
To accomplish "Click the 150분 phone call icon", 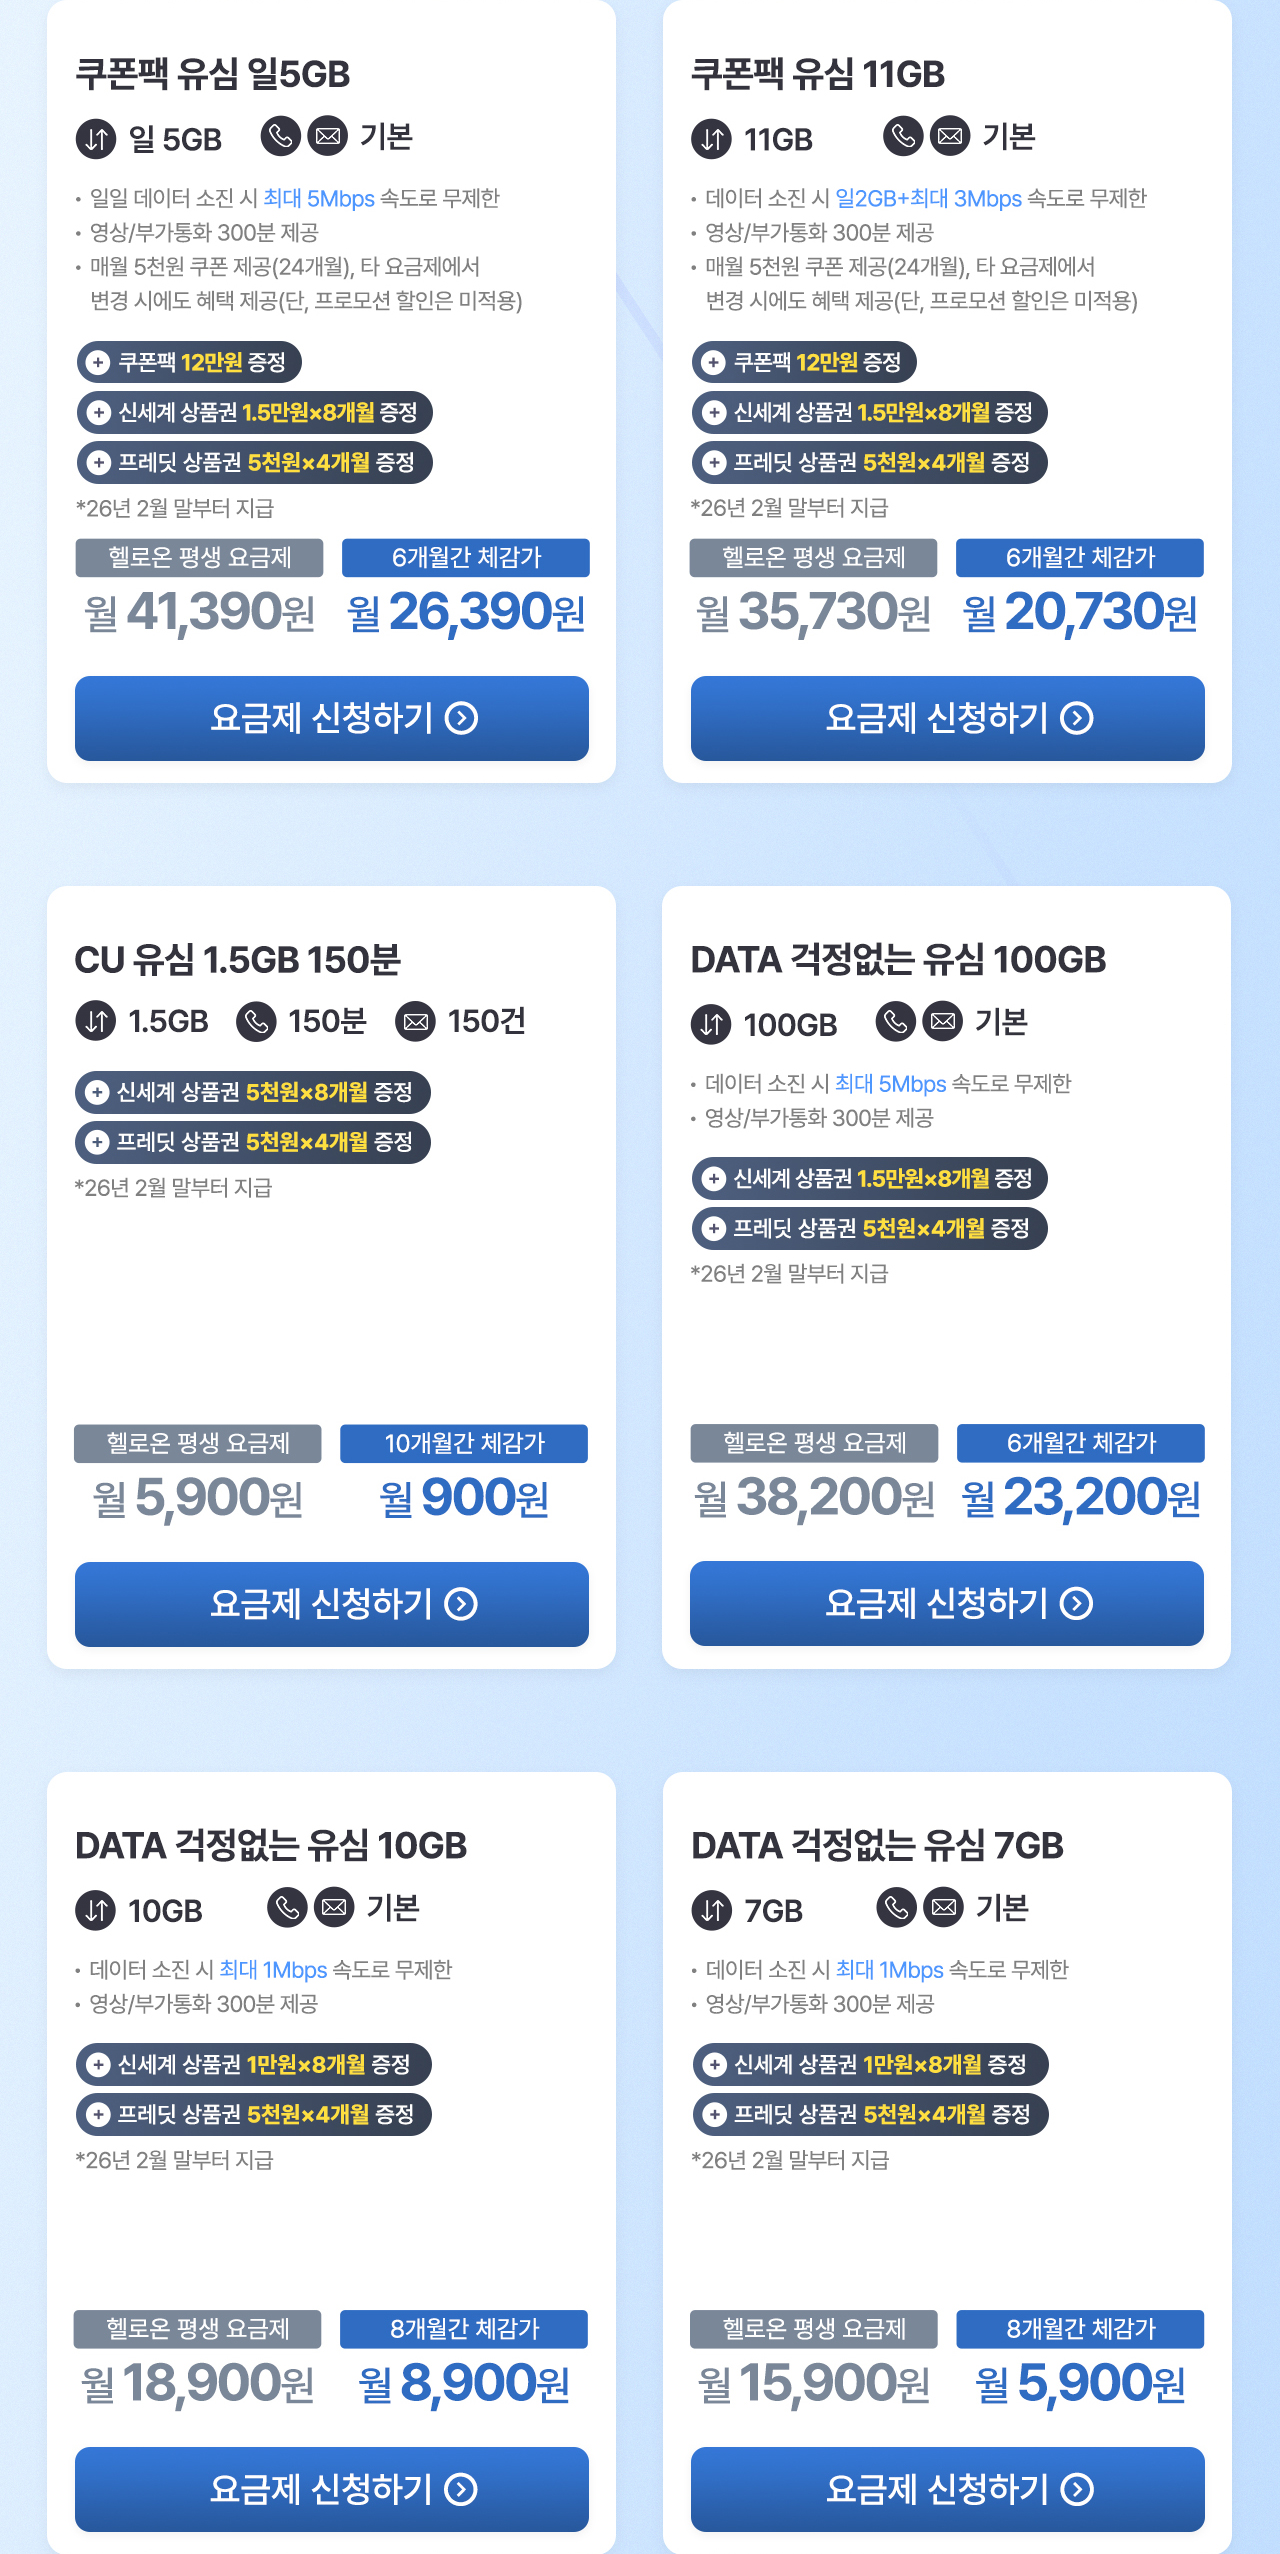I will 256,1022.
